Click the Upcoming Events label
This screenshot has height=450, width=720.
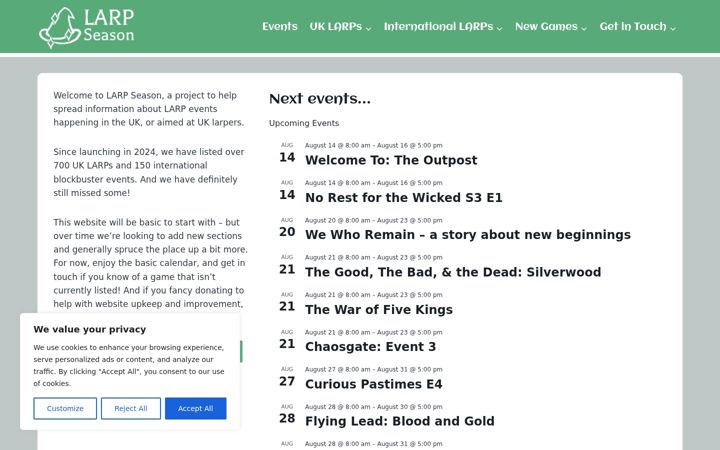(304, 123)
